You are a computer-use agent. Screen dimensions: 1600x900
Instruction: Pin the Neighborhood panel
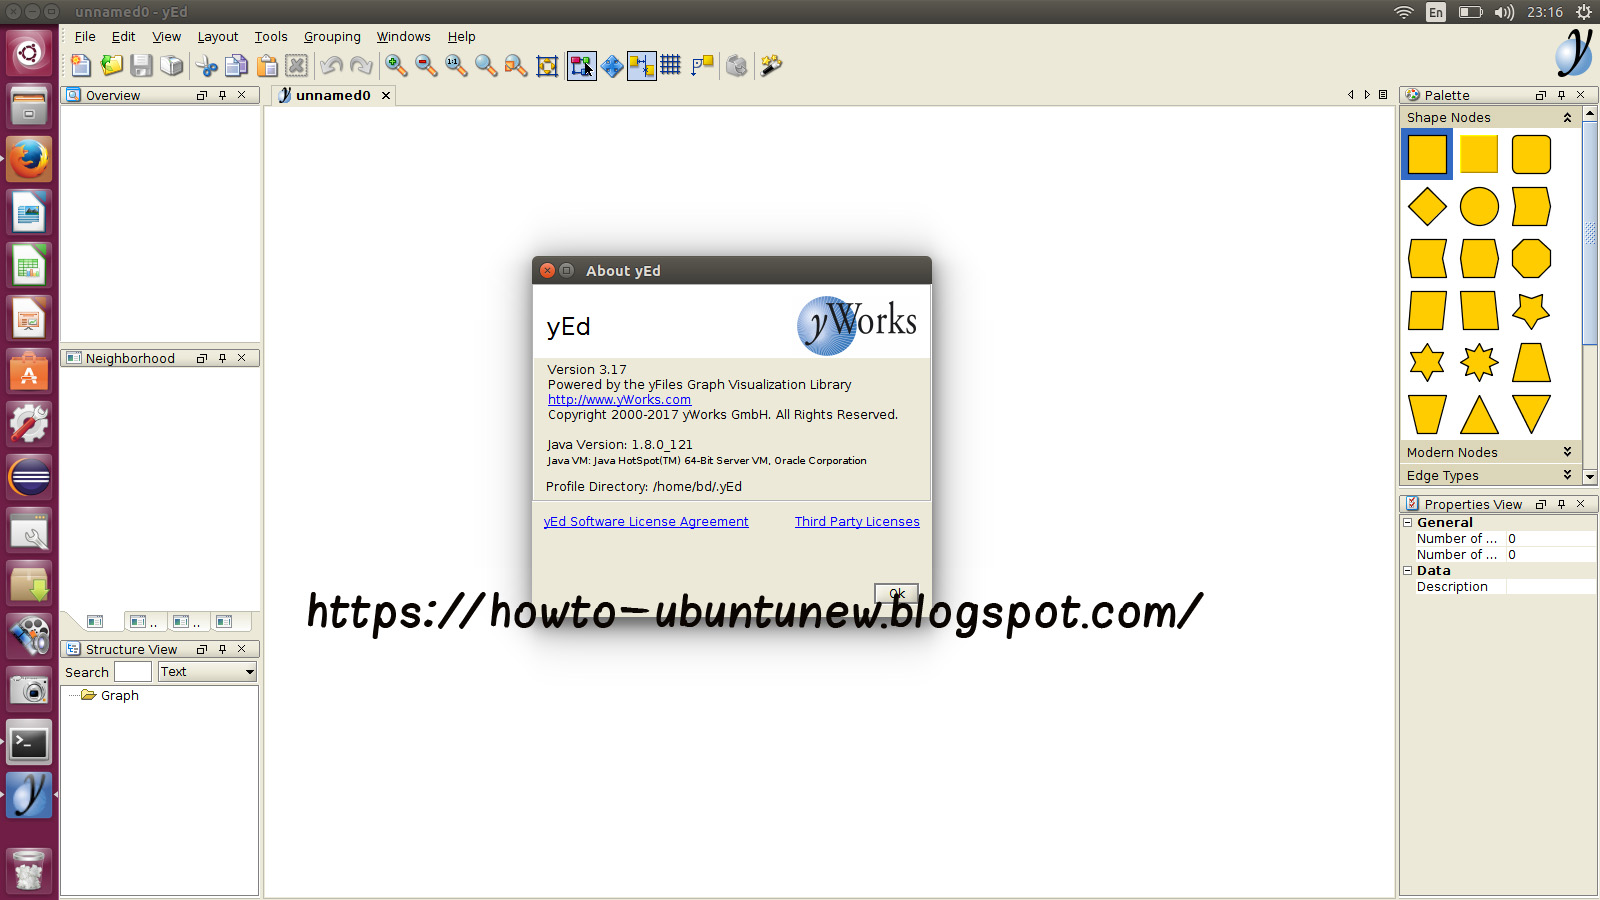(222, 358)
